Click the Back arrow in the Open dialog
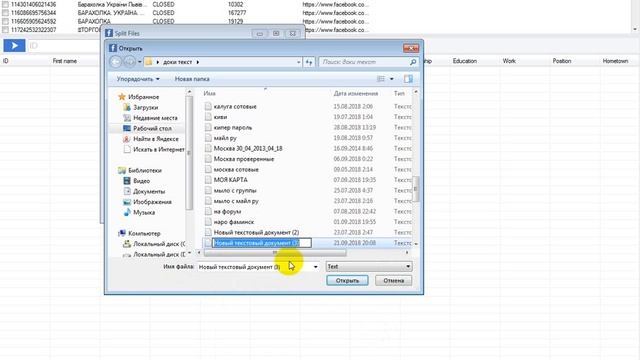 point(116,62)
